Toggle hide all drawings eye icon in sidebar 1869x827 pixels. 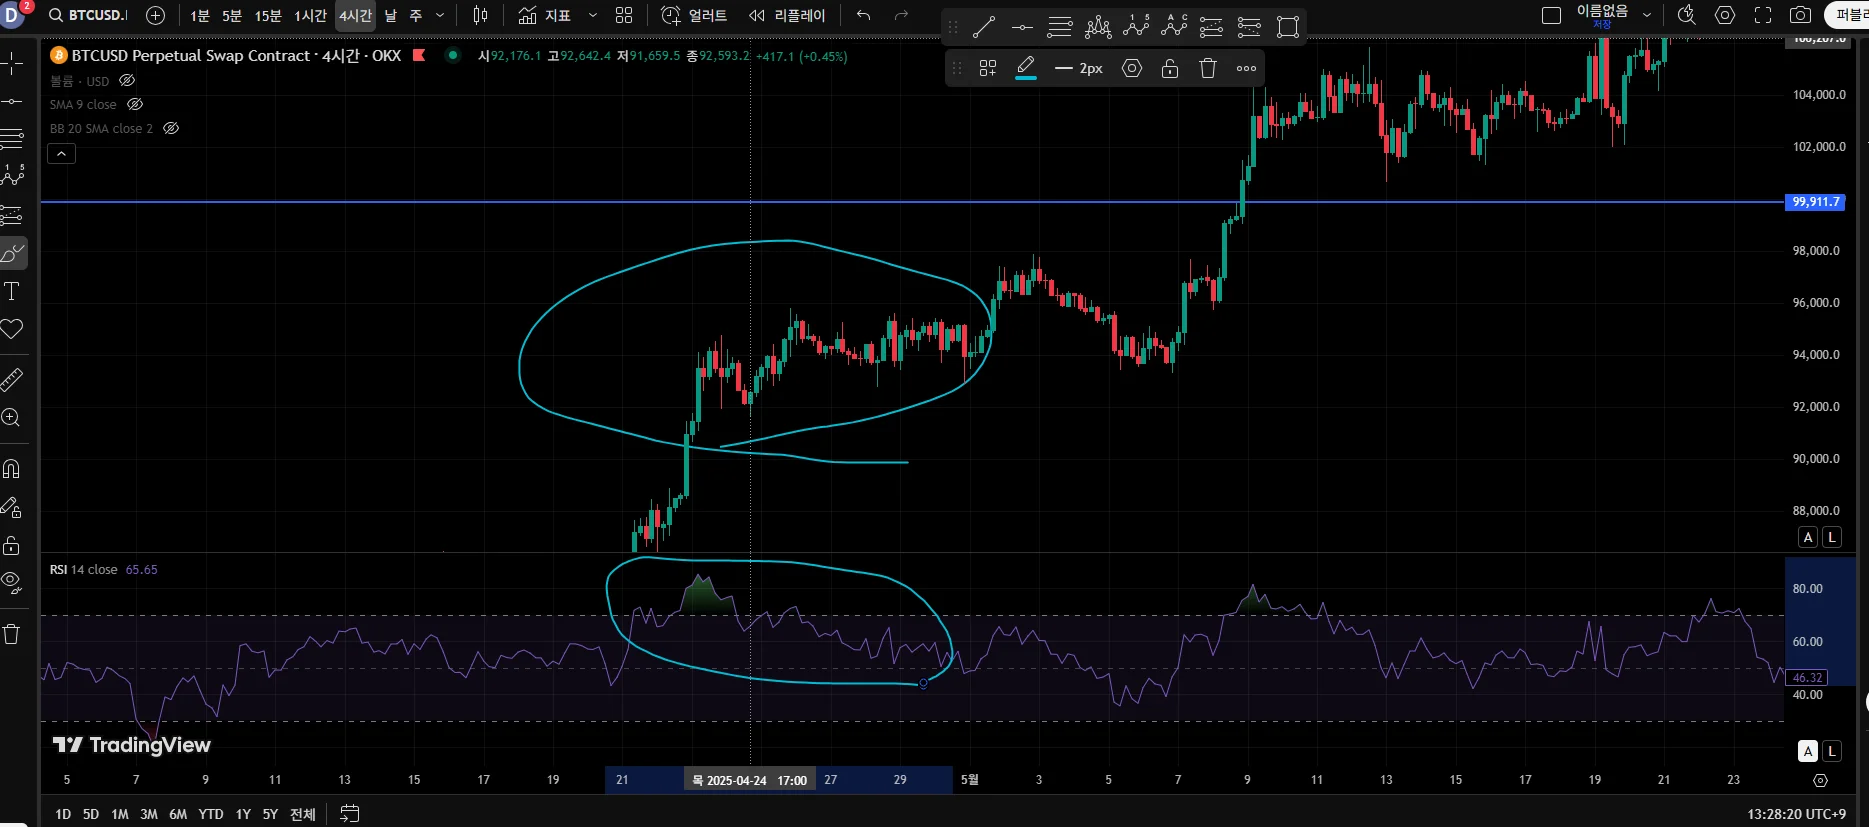(12, 583)
